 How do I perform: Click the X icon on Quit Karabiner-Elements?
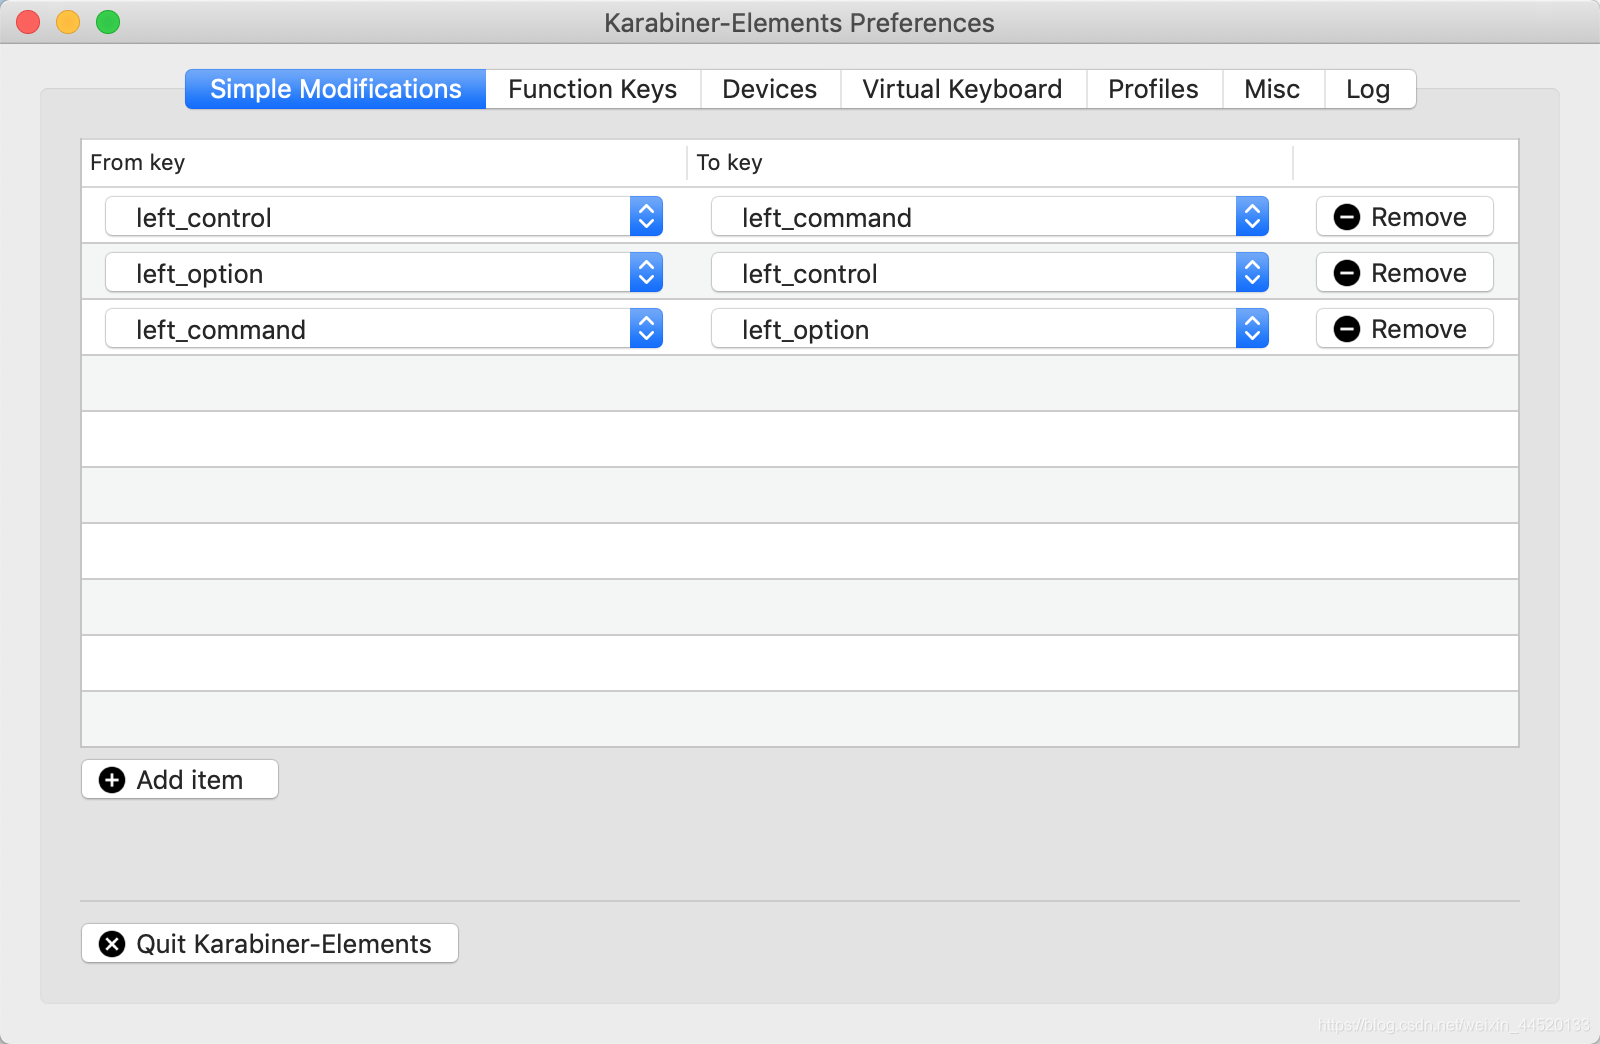pos(112,944)
